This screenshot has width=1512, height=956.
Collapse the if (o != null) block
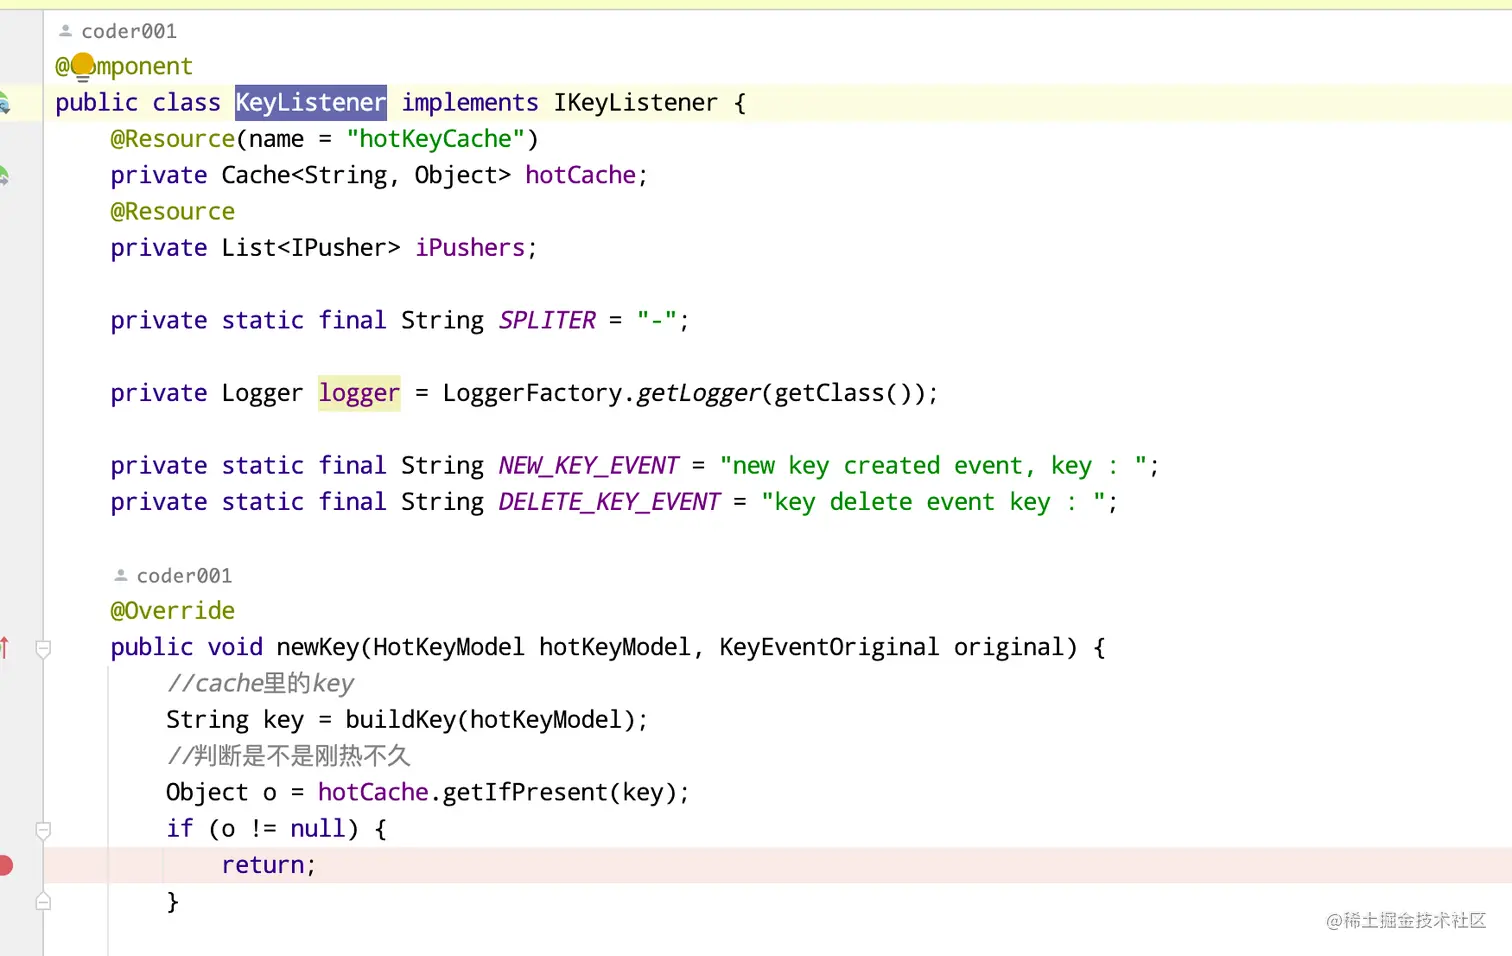(x=43, y=830)
